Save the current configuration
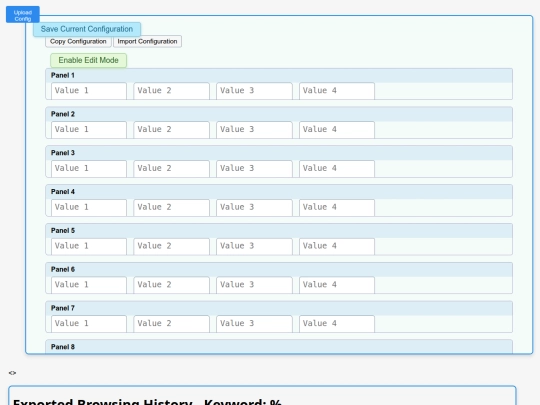The height and width of the screenshot is (405, 540). [87, 29]
